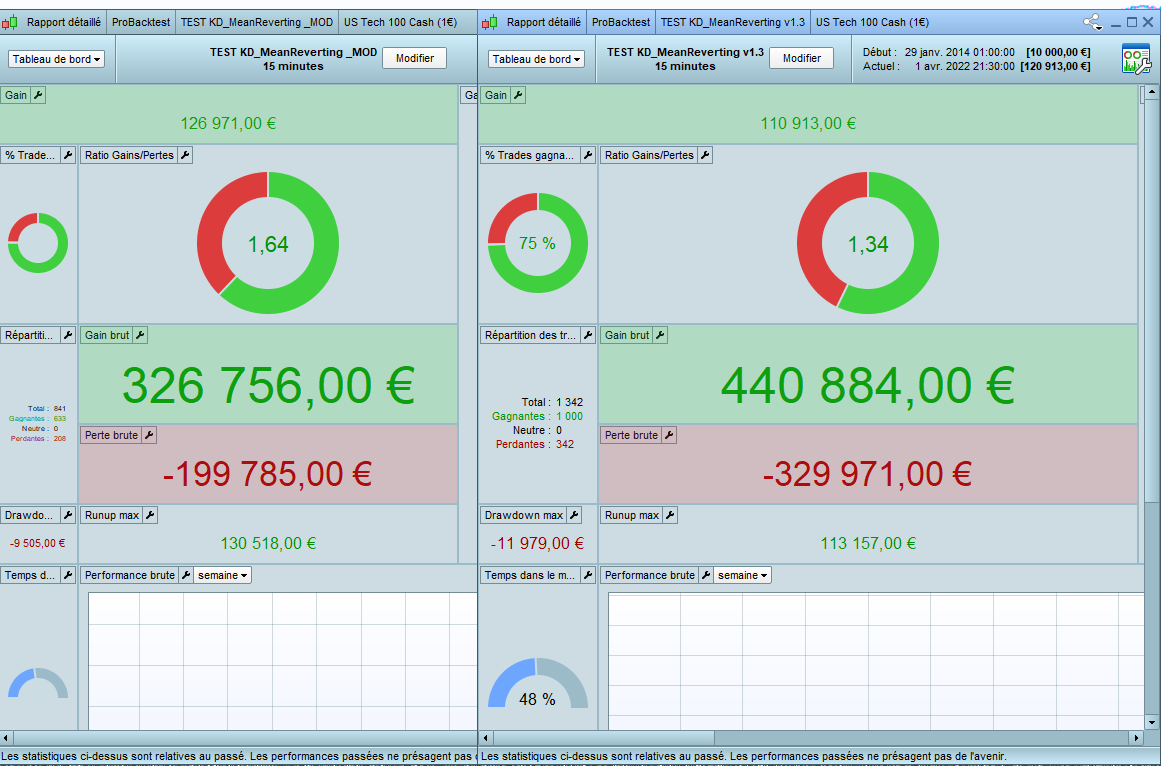
Task: Click left window horizontal scroll left arrow
Action: click(x=7, y=737)
